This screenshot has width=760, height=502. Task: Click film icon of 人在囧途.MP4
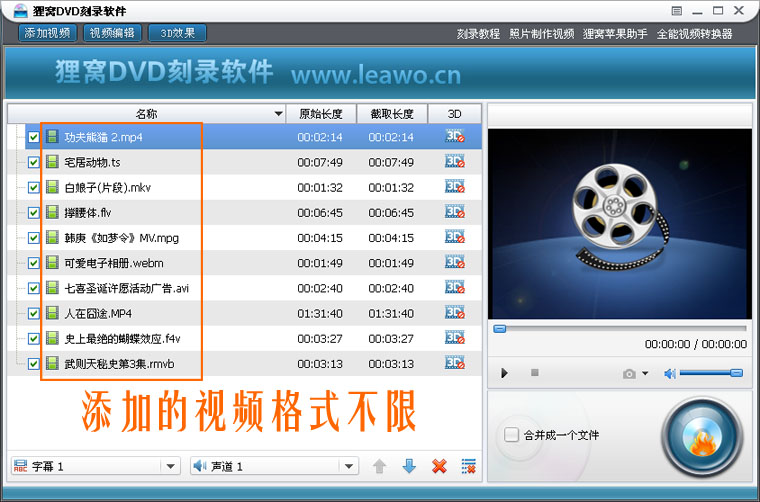(x=52, y=313)
